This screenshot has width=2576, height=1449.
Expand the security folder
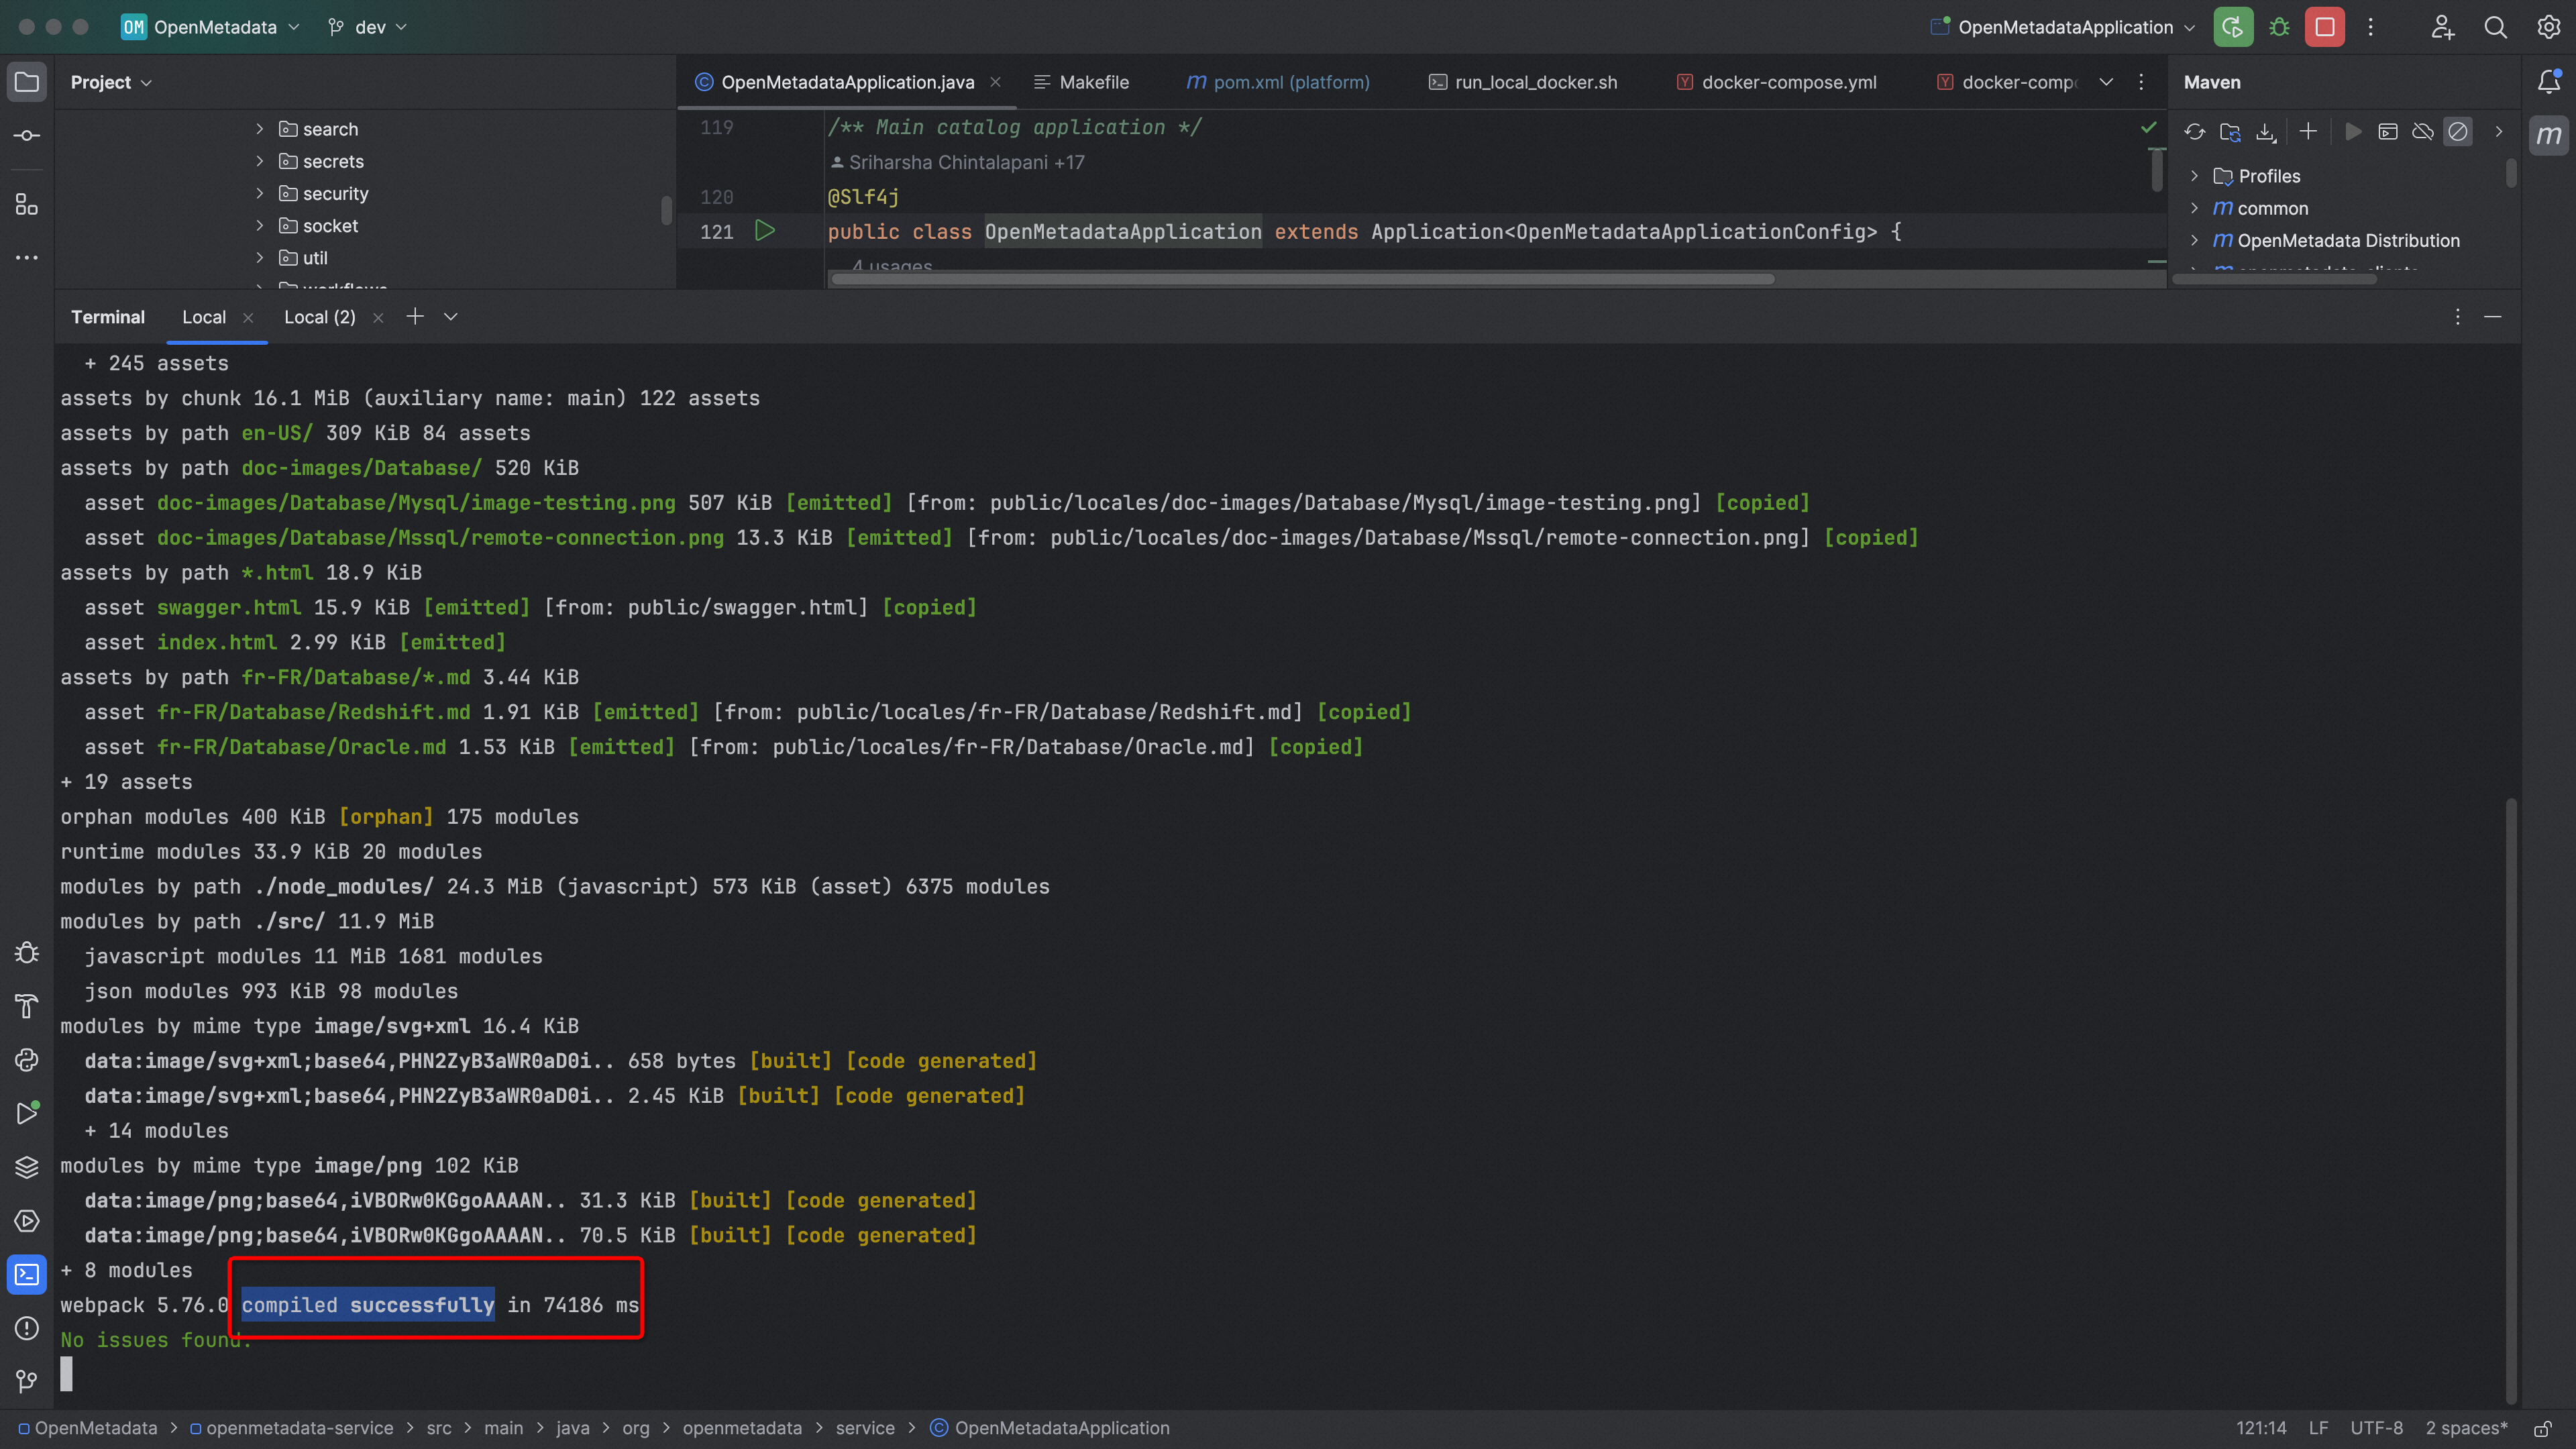pos(260,194)
